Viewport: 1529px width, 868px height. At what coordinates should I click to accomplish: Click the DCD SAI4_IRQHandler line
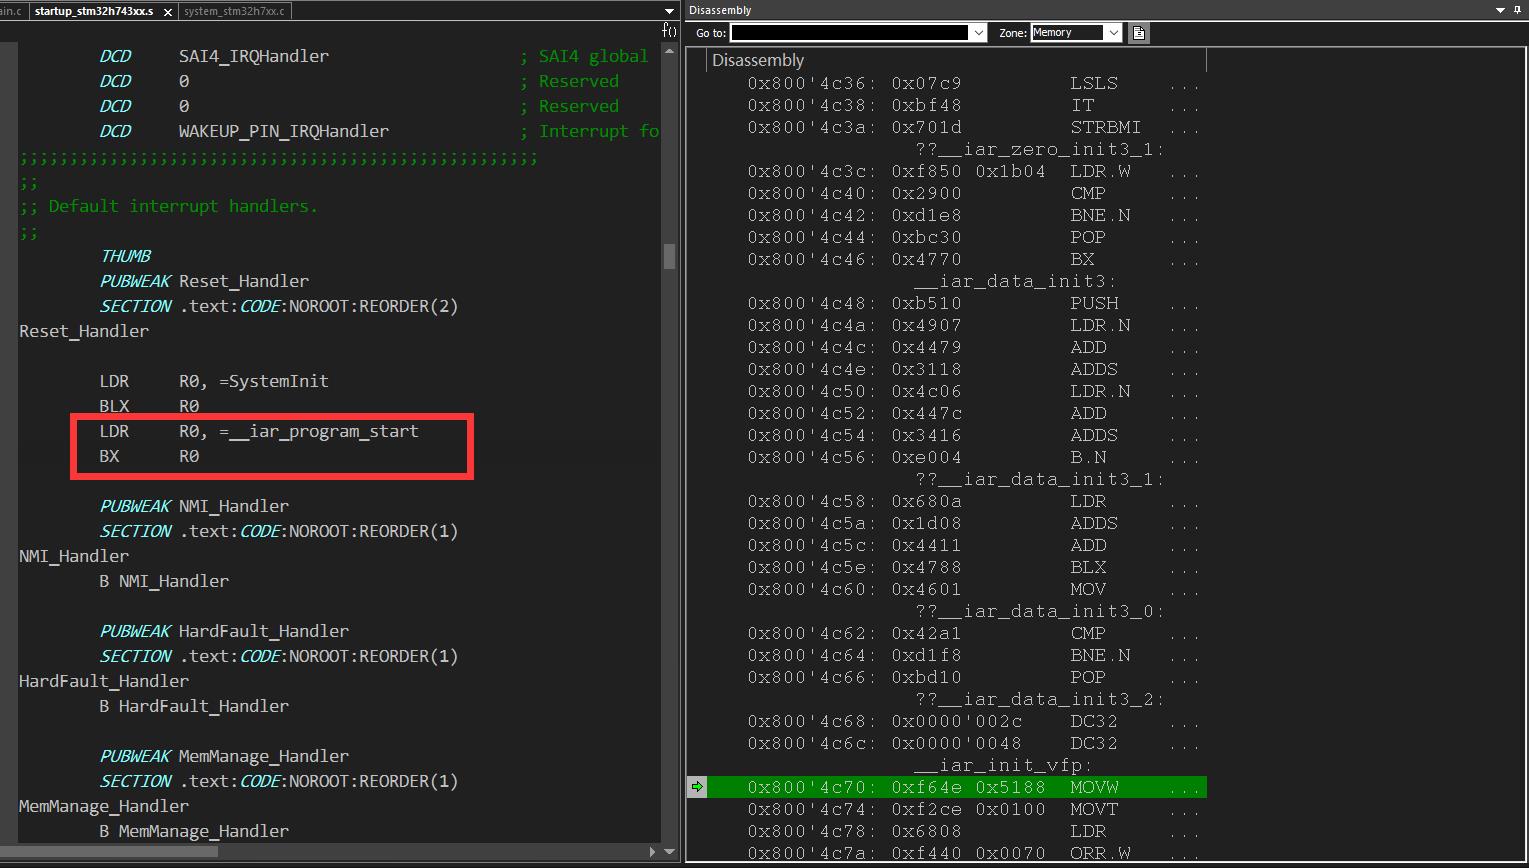point(214,56)
